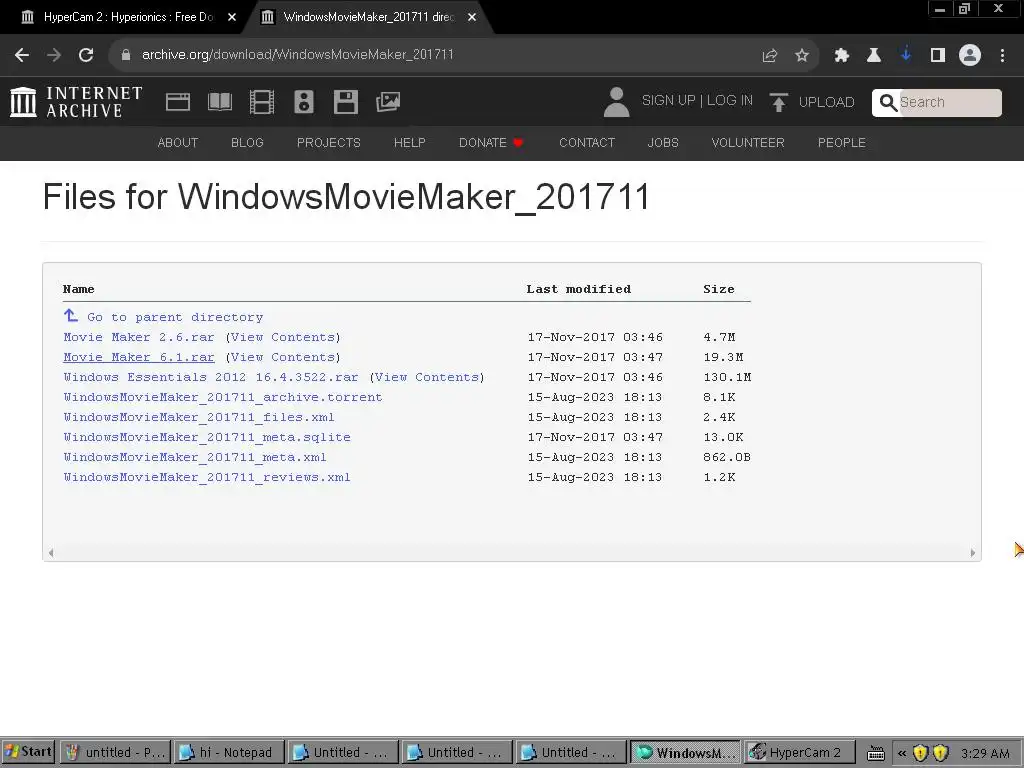Click the file listing's left scroll arrow

coord(51,553)
